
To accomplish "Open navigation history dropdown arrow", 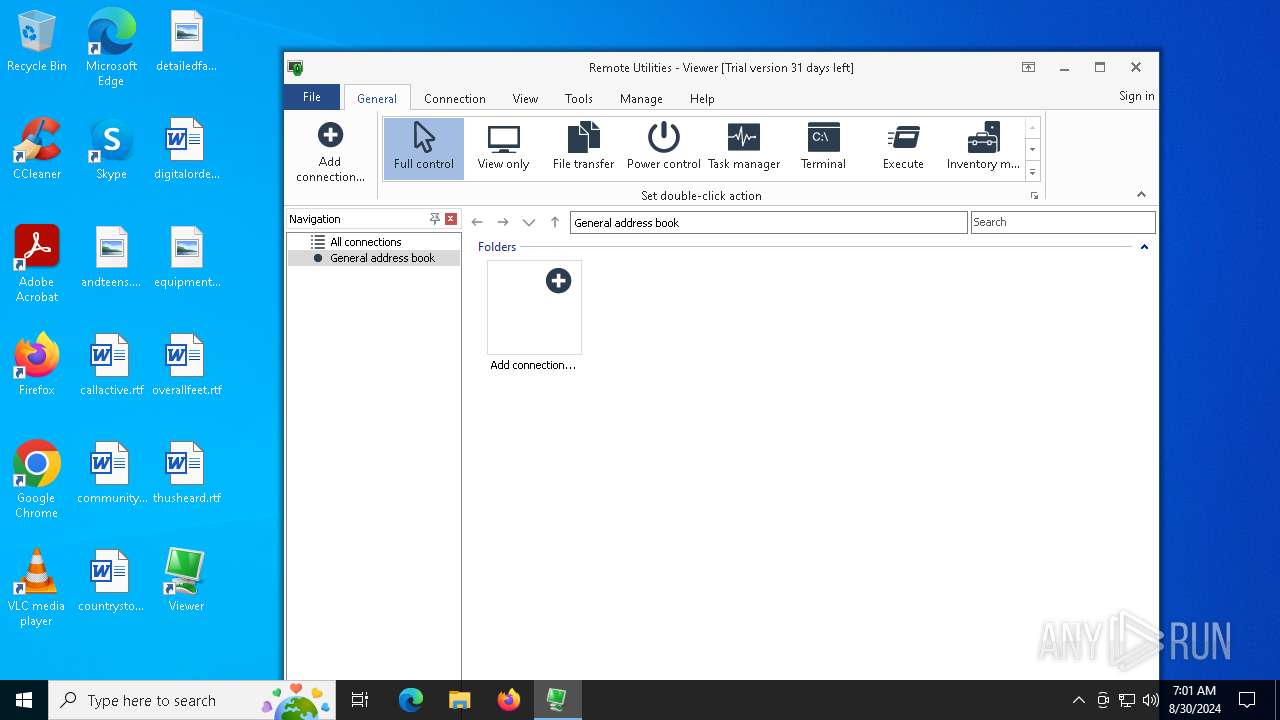I will click(529, 222).
